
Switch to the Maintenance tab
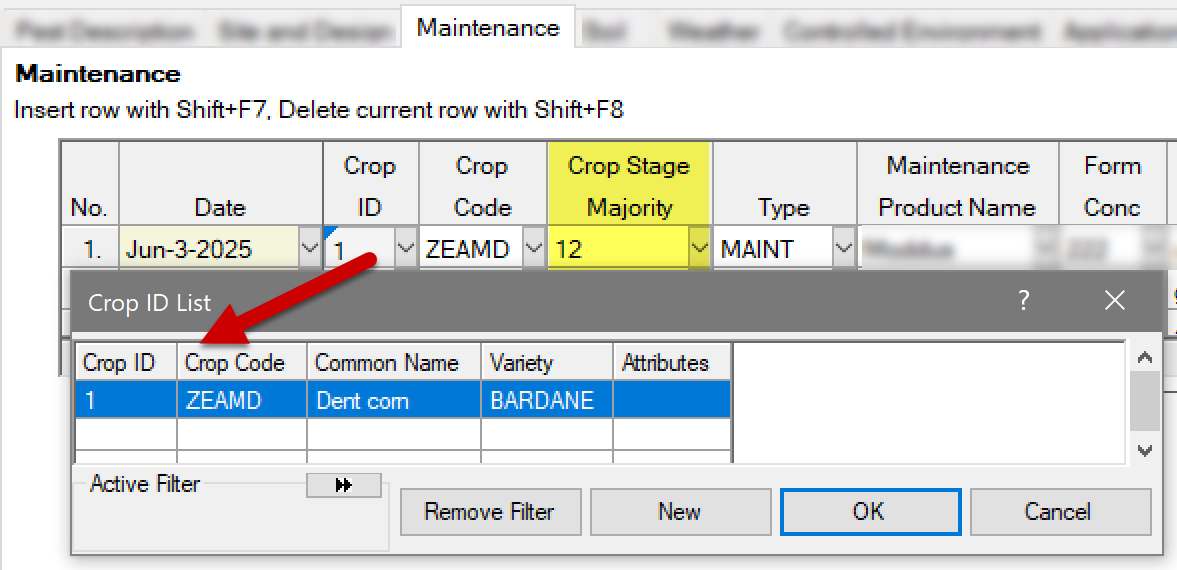click(487, 28)
